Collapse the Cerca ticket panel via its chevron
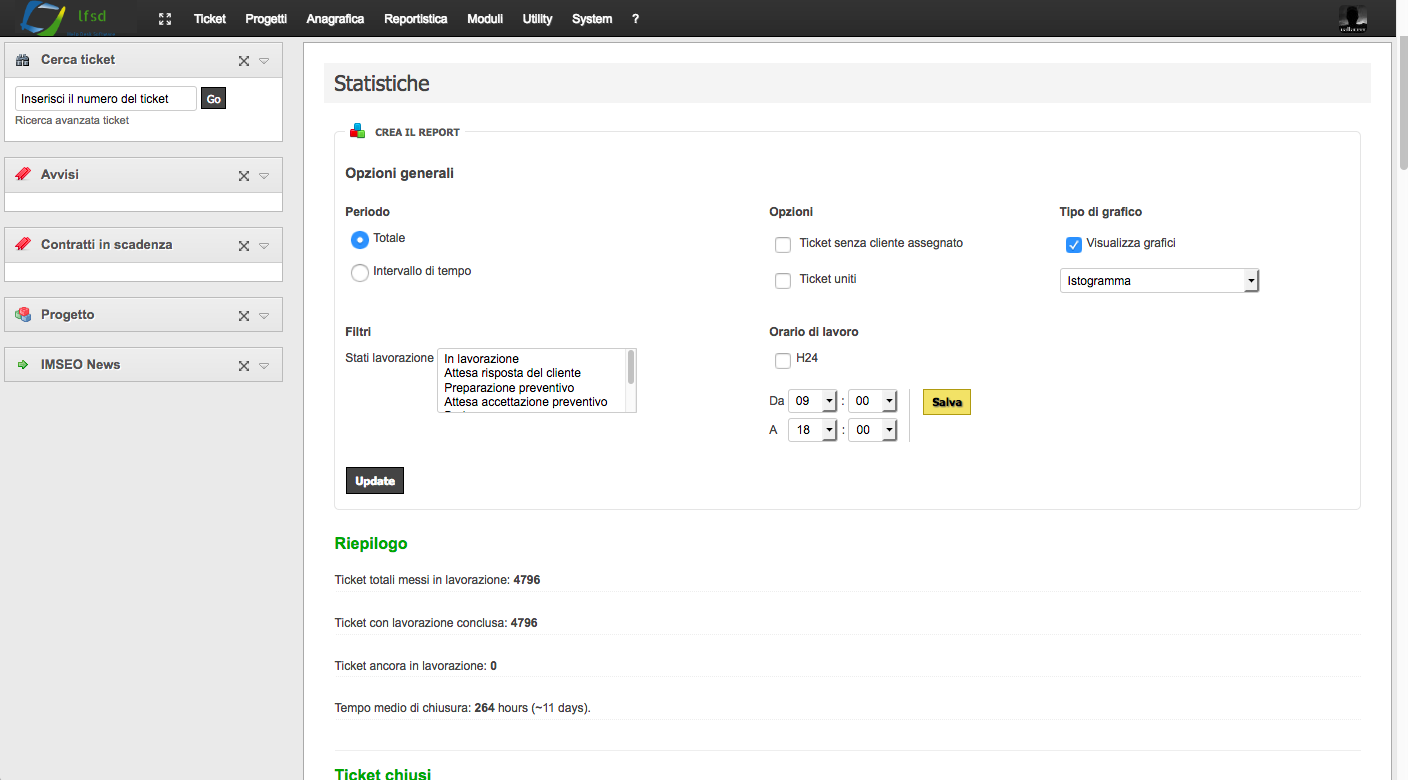Viewport: 1408px width, 780px height. [263, 59]
